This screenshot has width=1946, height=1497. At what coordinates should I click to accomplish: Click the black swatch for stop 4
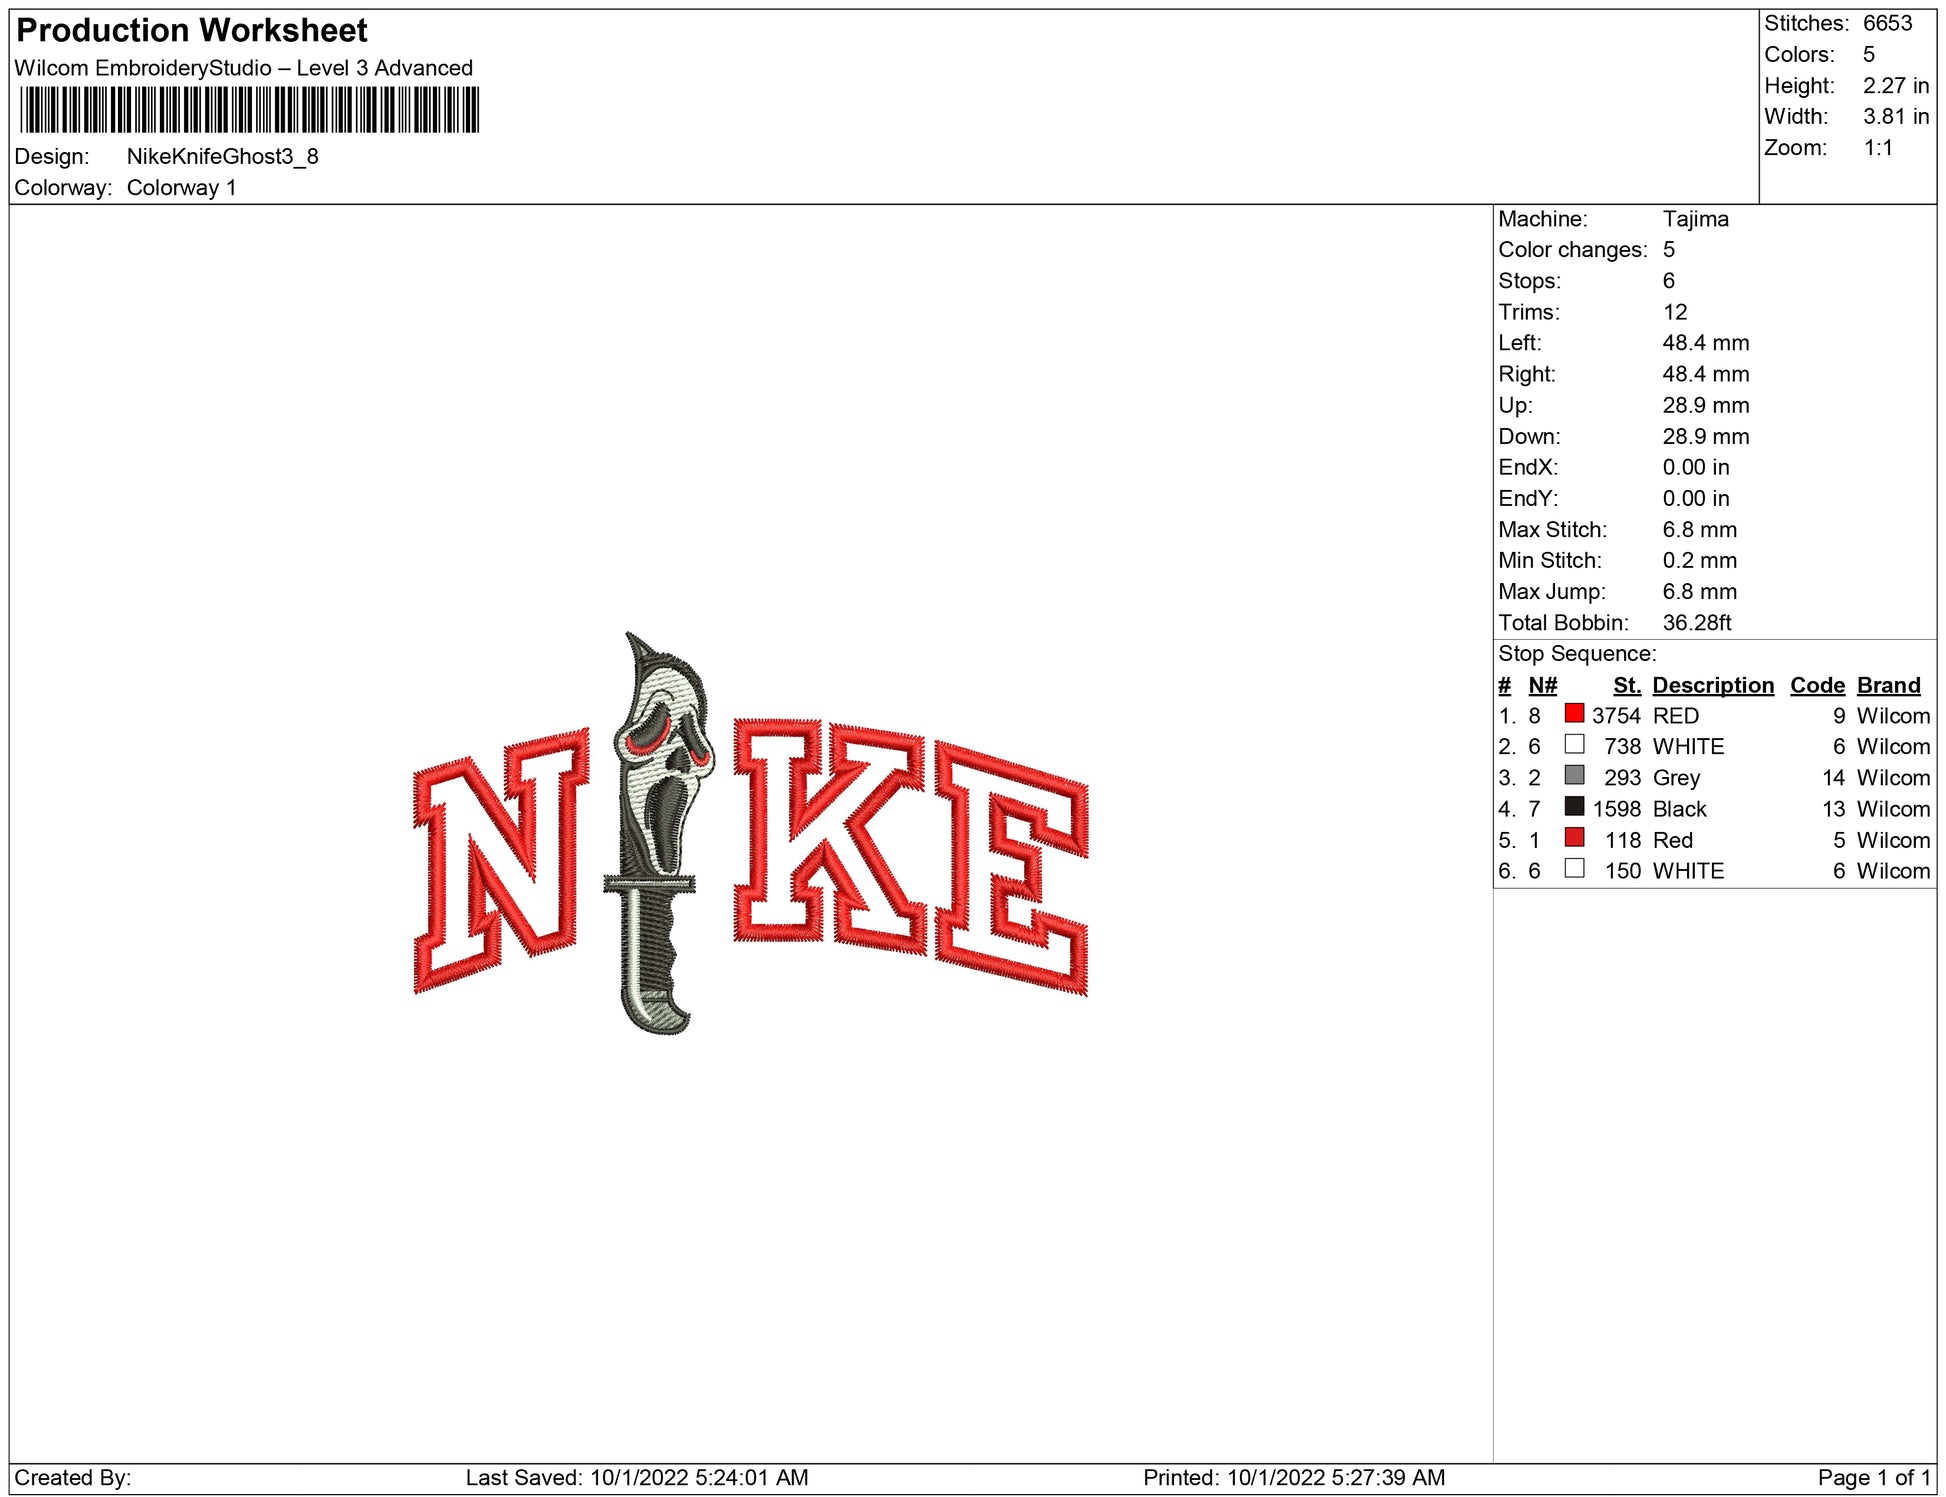click(1574, 807)
